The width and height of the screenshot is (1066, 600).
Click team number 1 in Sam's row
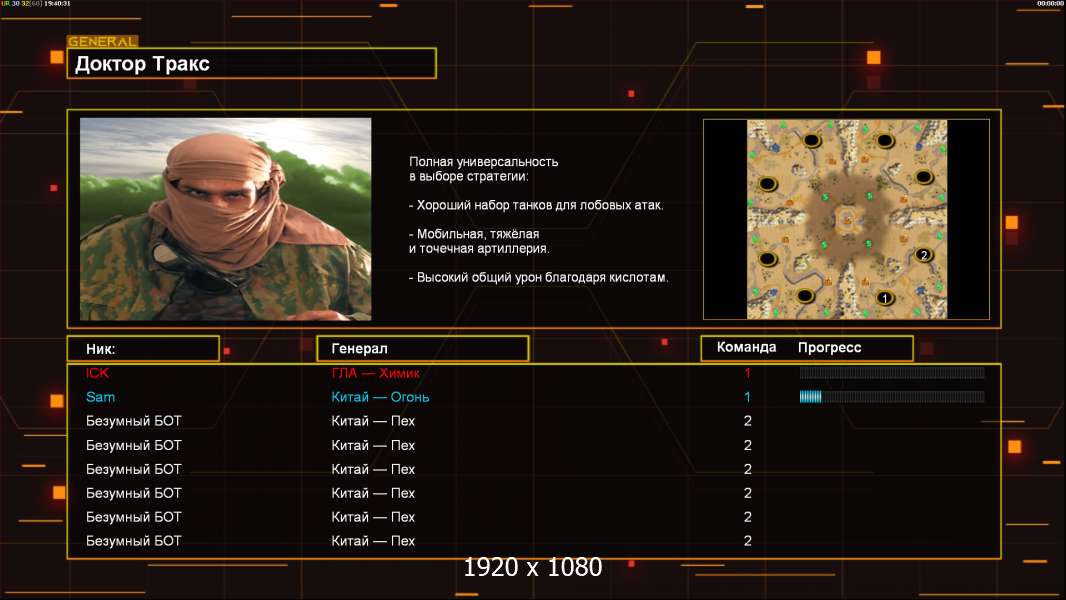[747, 397]
